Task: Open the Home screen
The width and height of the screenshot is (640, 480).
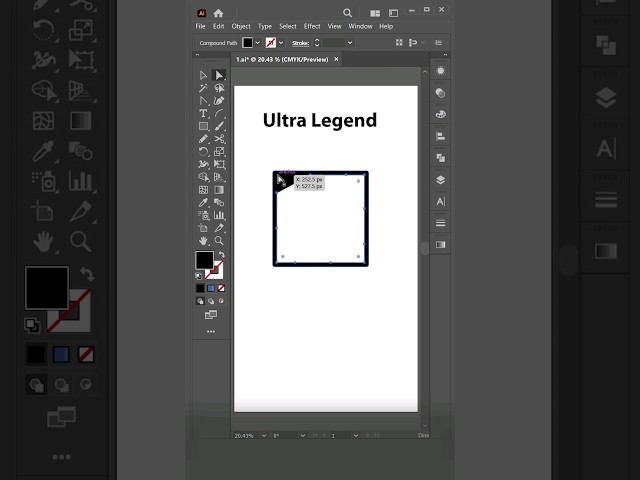Action: pyautogui.click(x=218, y=13)
